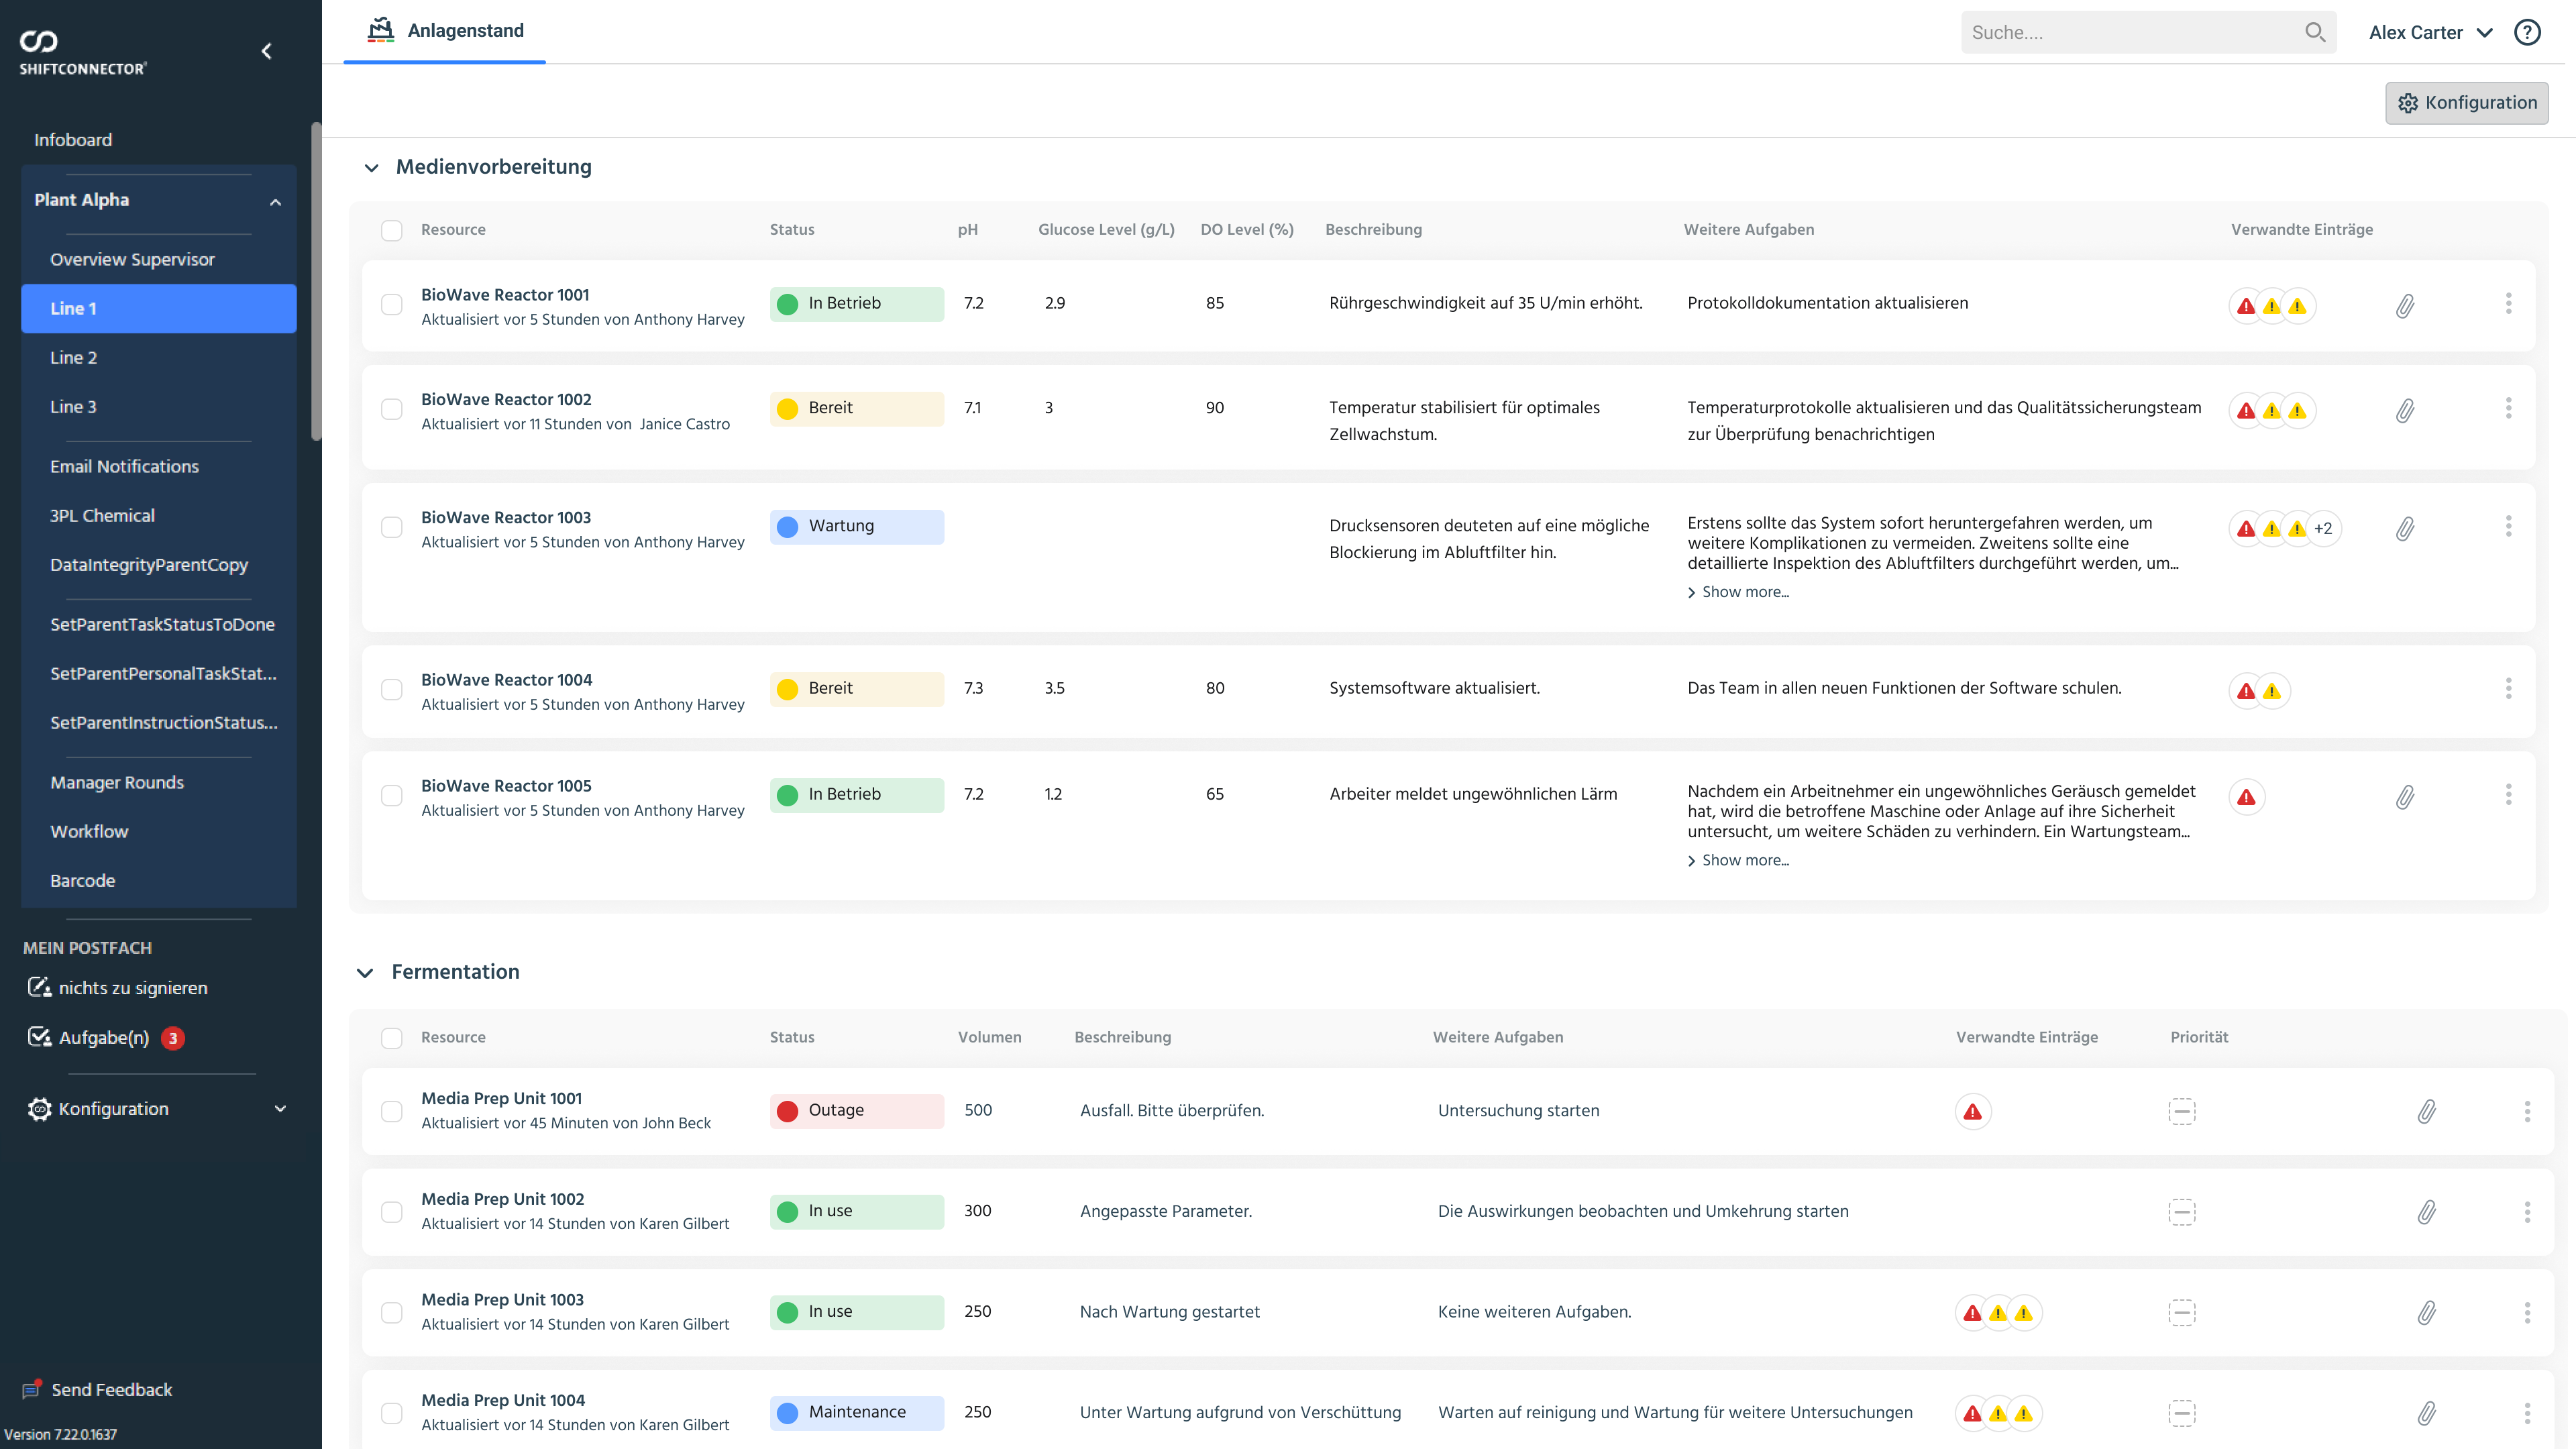Open the red alert entry for BioWave Reactor 1005

tap(2246, 797)
